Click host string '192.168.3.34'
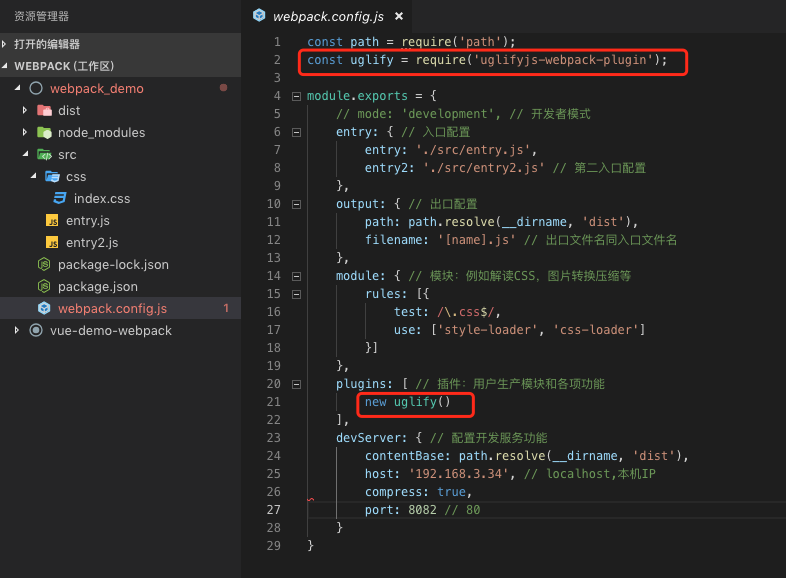 tap(458, 474)
